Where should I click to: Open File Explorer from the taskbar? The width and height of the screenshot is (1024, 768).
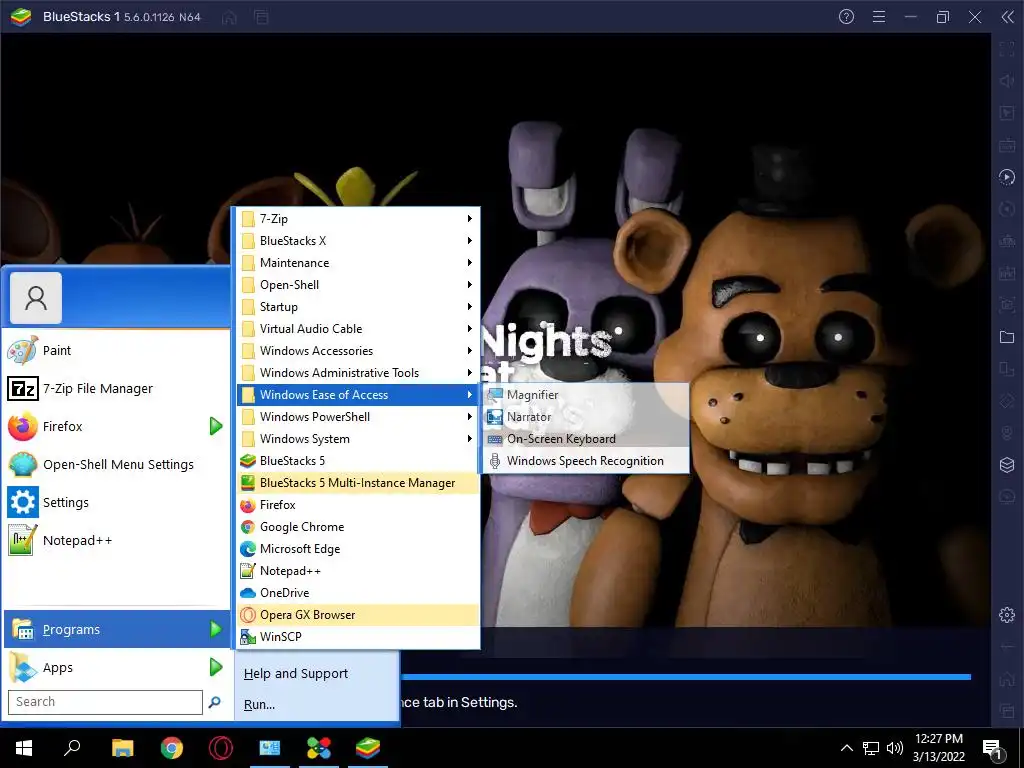(122, 748)
